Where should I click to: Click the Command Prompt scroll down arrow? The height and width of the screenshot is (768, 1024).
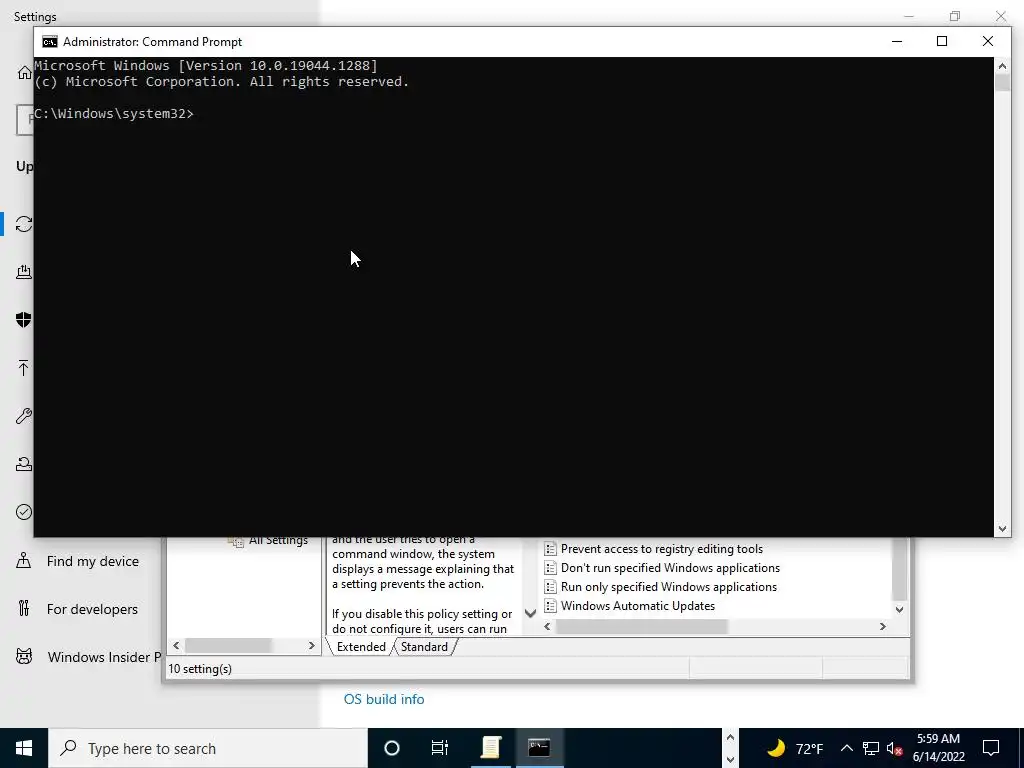tap(1002, 529)
